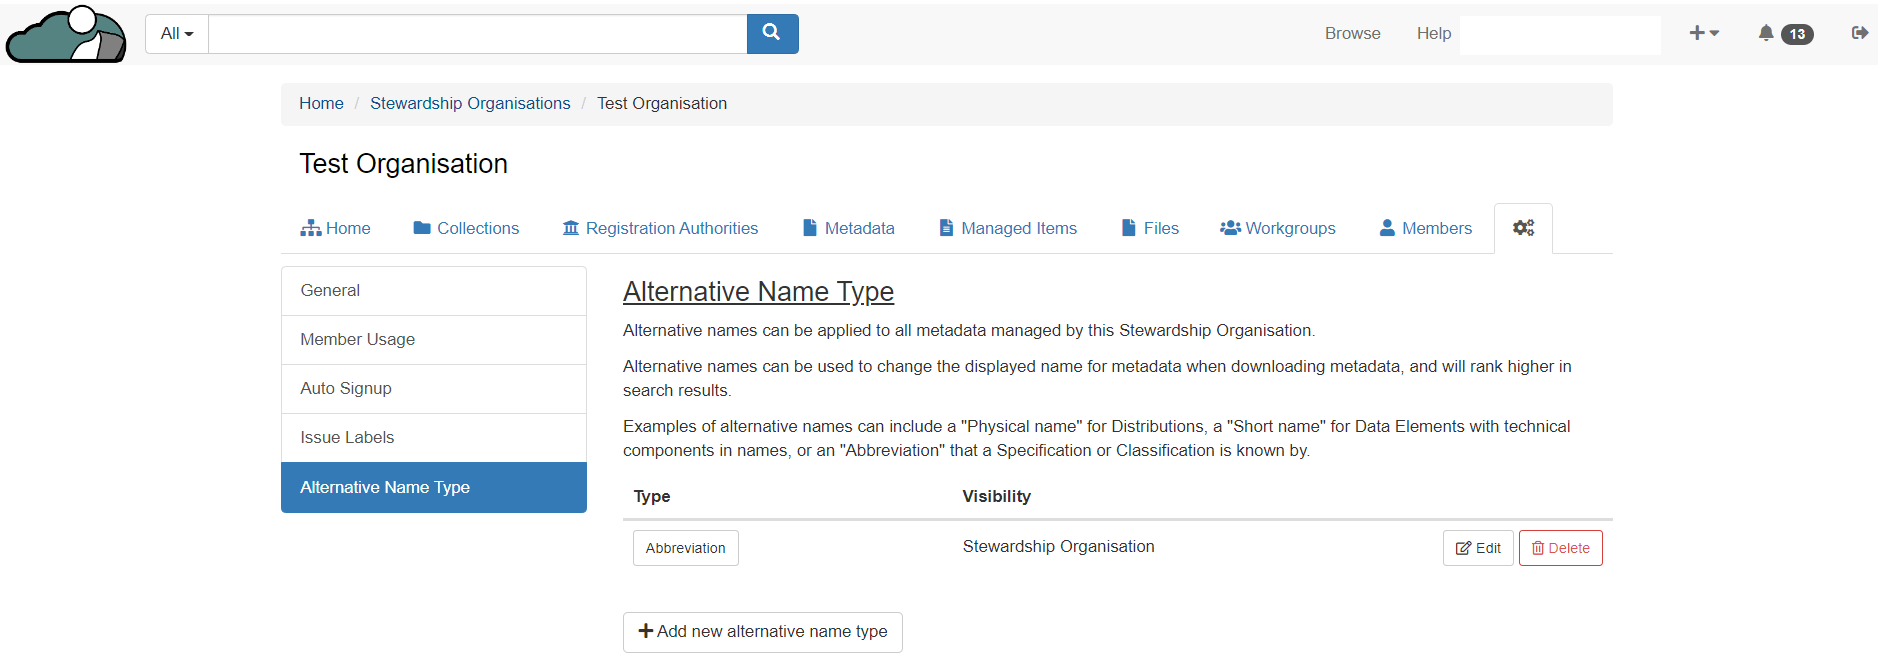Follow the Stewardship Organisations breadcrumb link
1882x661 pixels.
(x=470, y=103)
